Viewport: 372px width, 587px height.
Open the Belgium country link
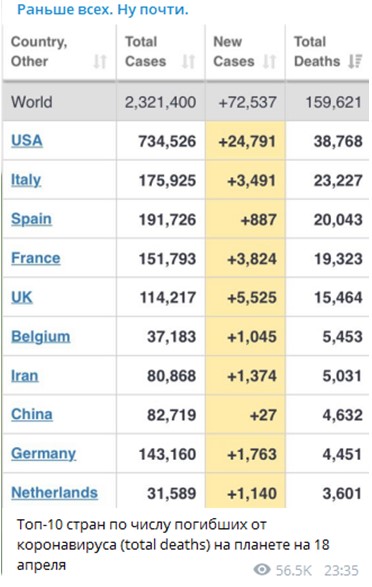coord(40,337)
